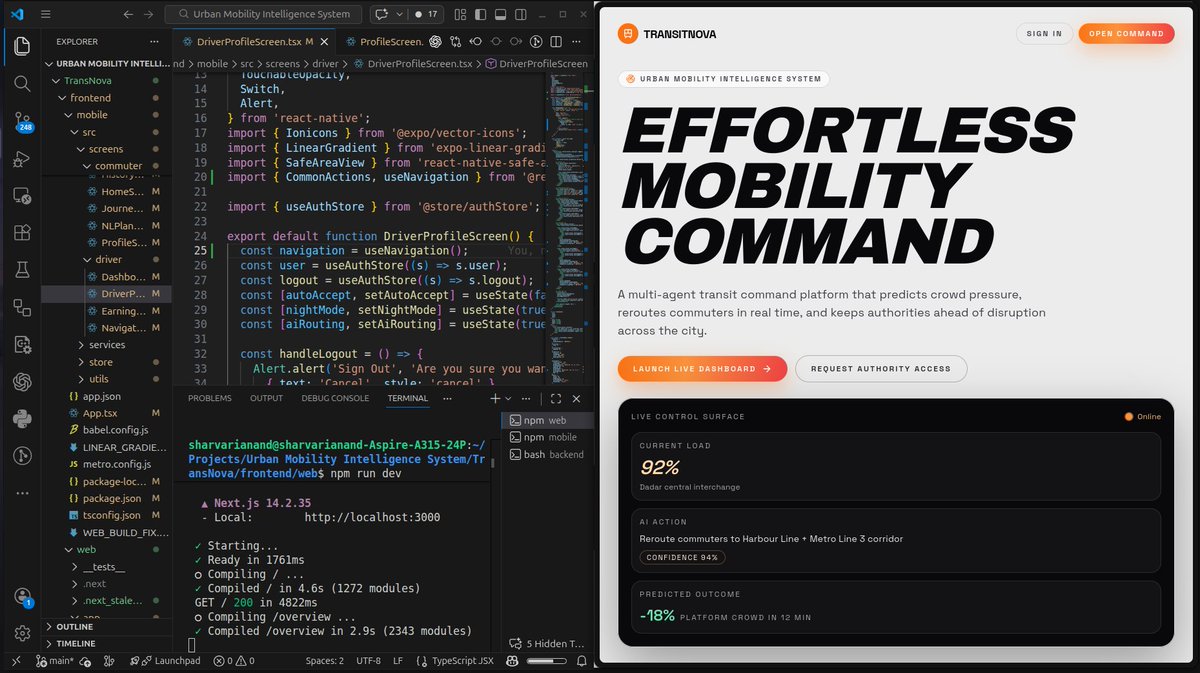
Task: Go back with the navigation arrow
Action: coord(126,14)
